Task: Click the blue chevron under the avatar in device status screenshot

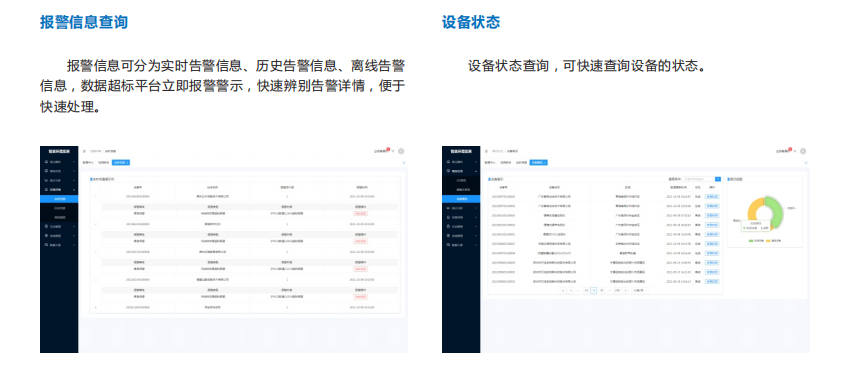Action: (x=806, y=163)
